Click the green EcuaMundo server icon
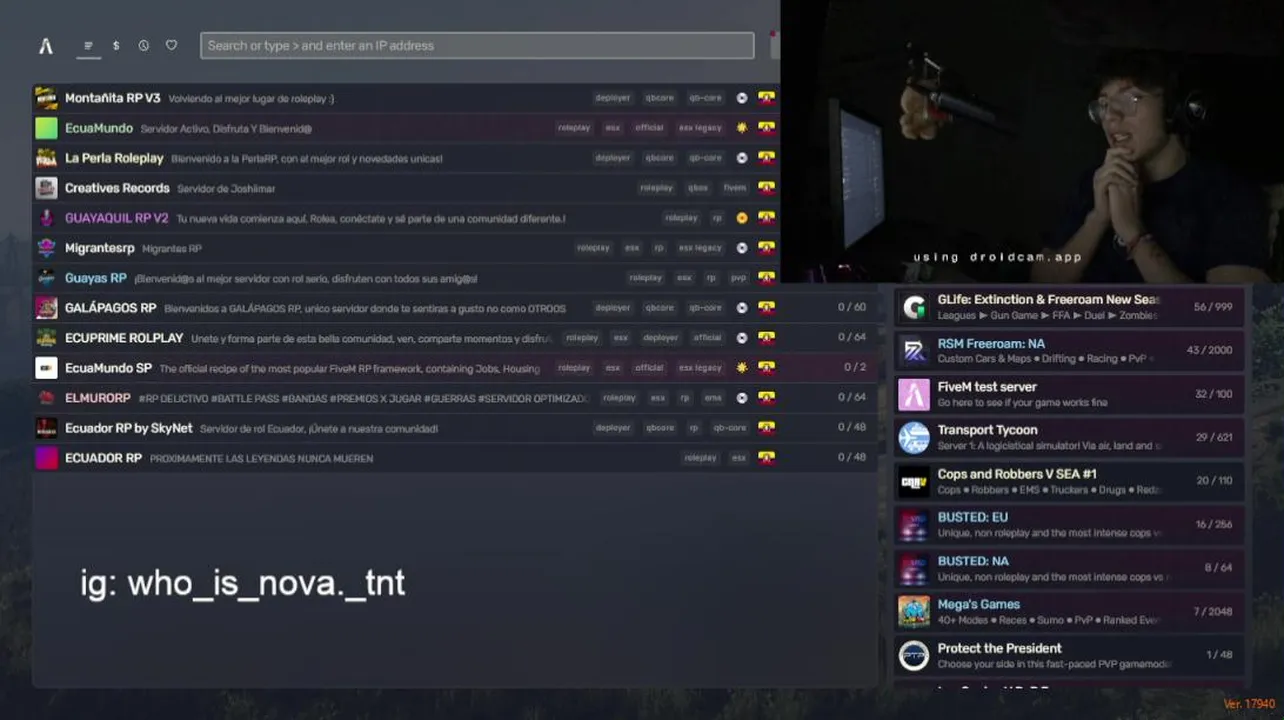This screenshot has width=1284, height=720. click(46, 128)
